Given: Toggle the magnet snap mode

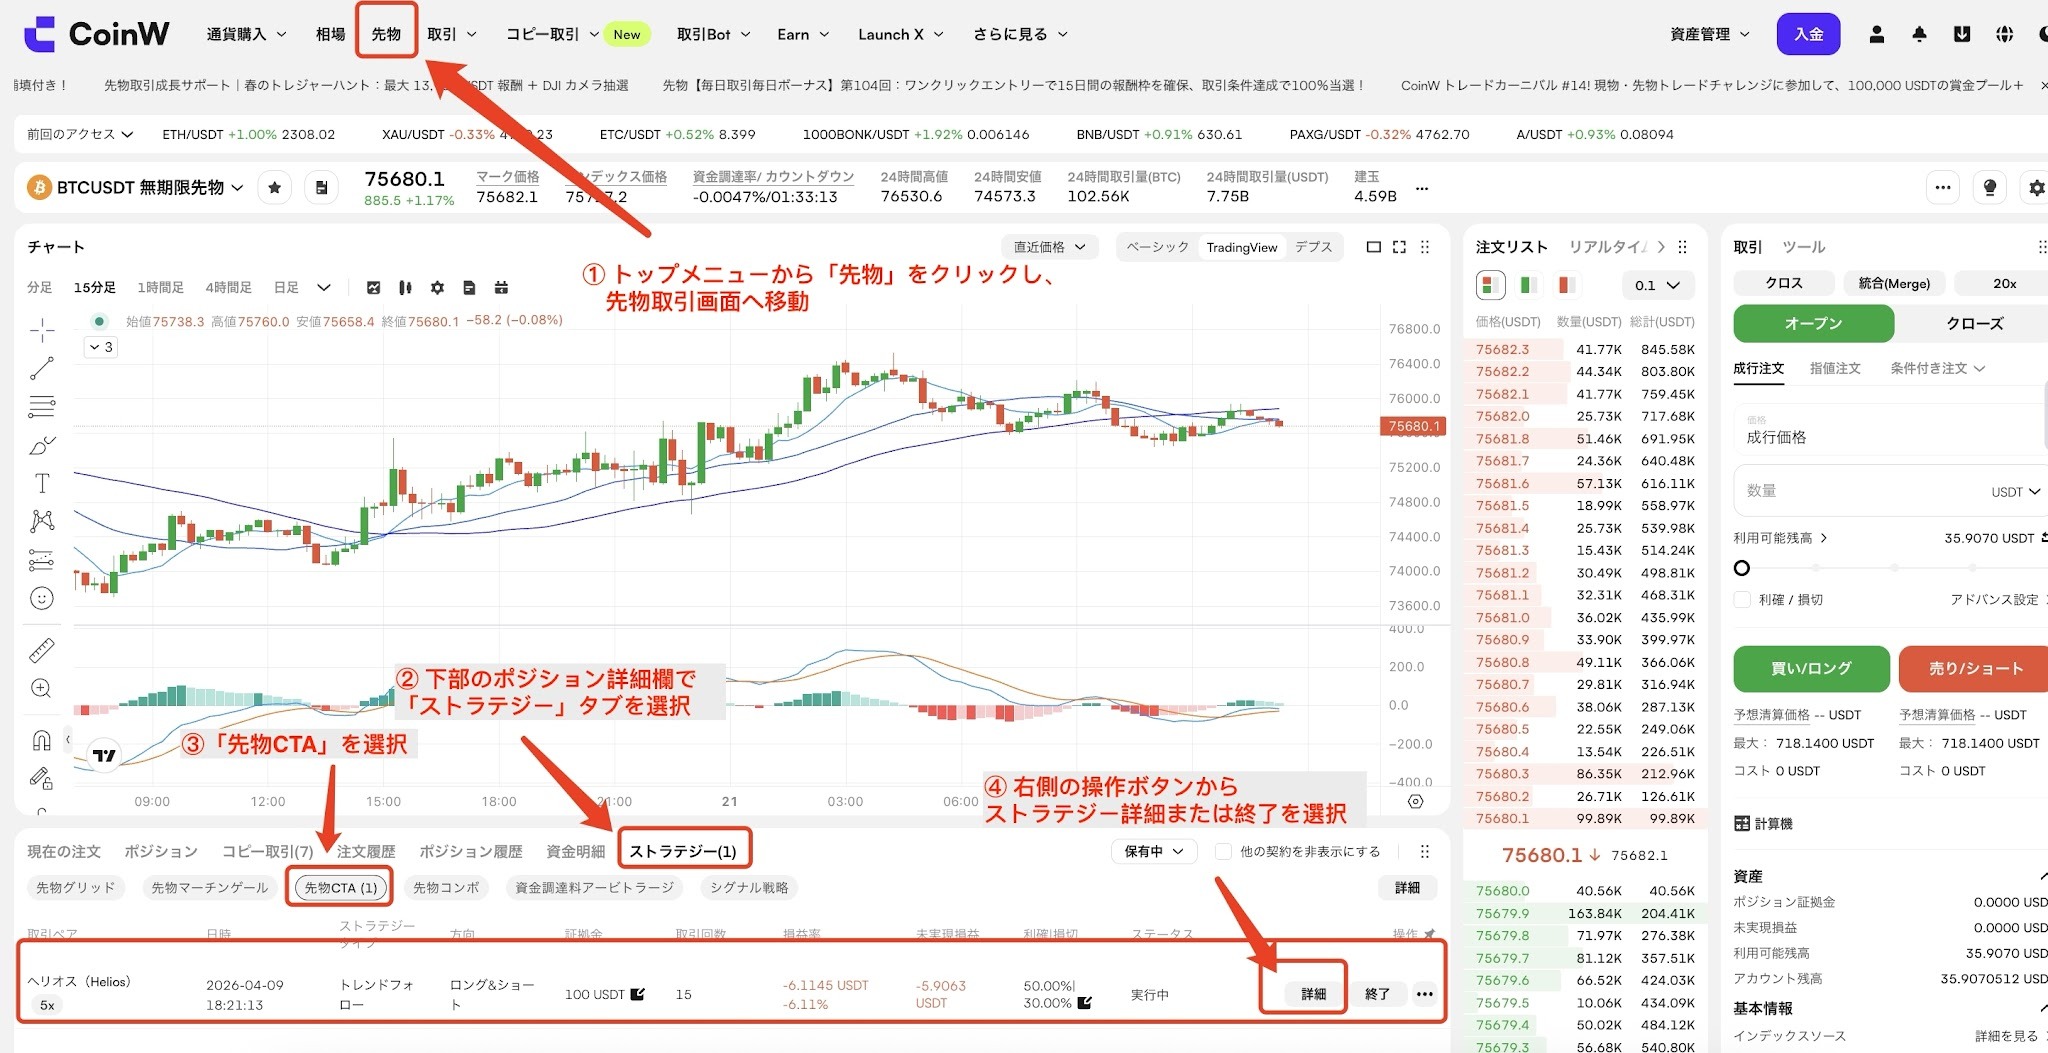Looking at the screenshot, I should [x=42, y=740].
